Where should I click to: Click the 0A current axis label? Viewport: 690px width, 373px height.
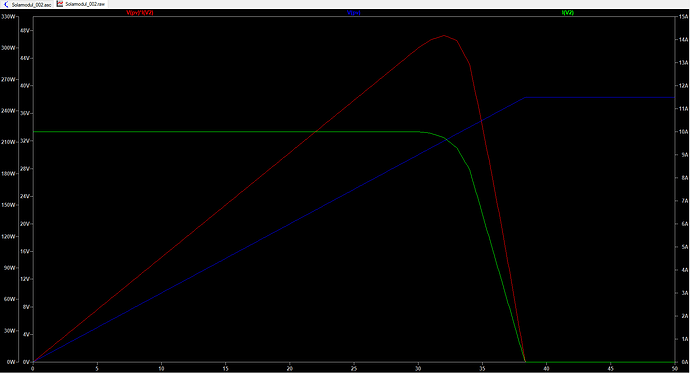[x=685, y=362]
